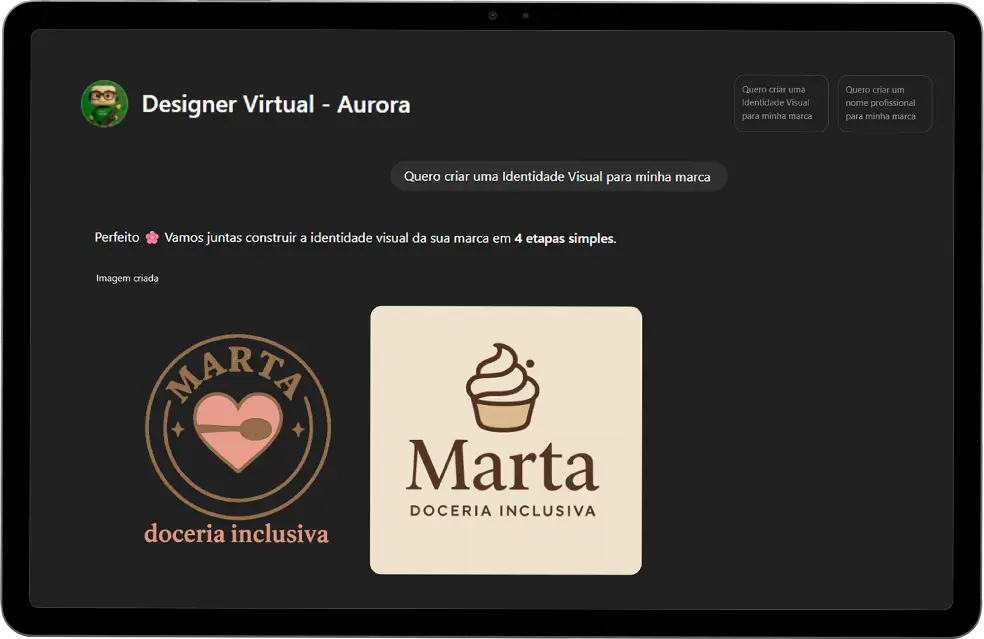Image resolution: width=984 pixels, height=639 pixels.
Task: Tap the tablet front camera lens
Action: 493,16
